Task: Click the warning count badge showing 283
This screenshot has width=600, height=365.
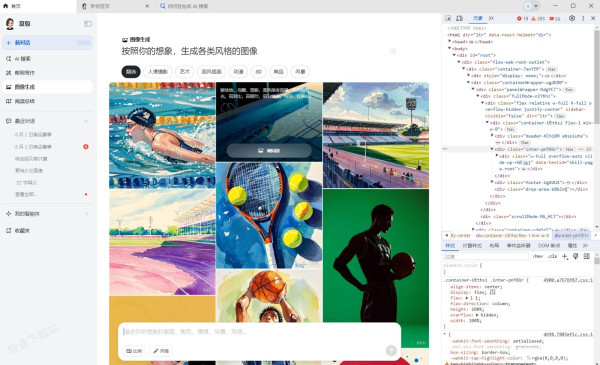Action: coord(538,18)
